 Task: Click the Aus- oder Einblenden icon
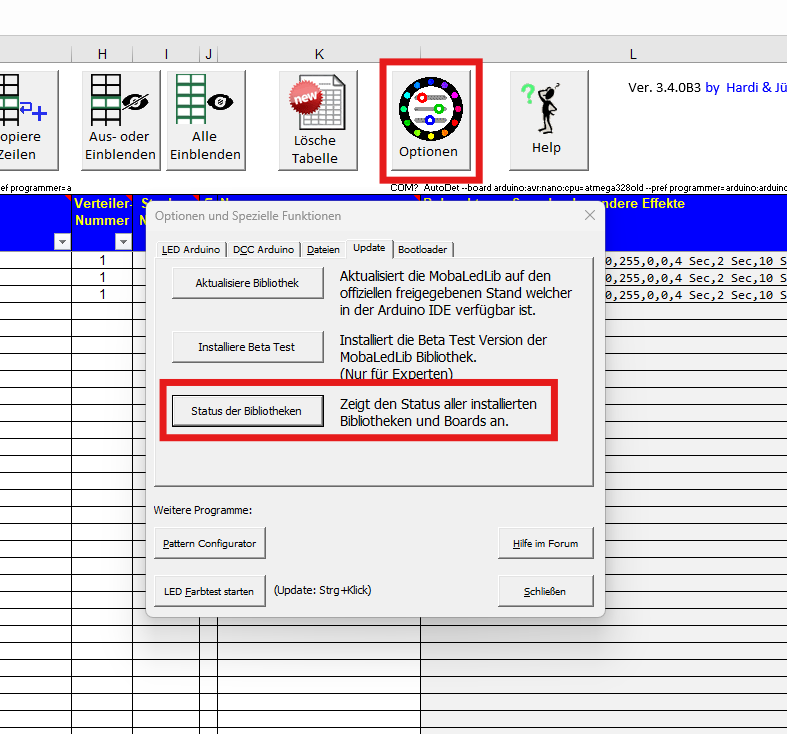(120, 118)
